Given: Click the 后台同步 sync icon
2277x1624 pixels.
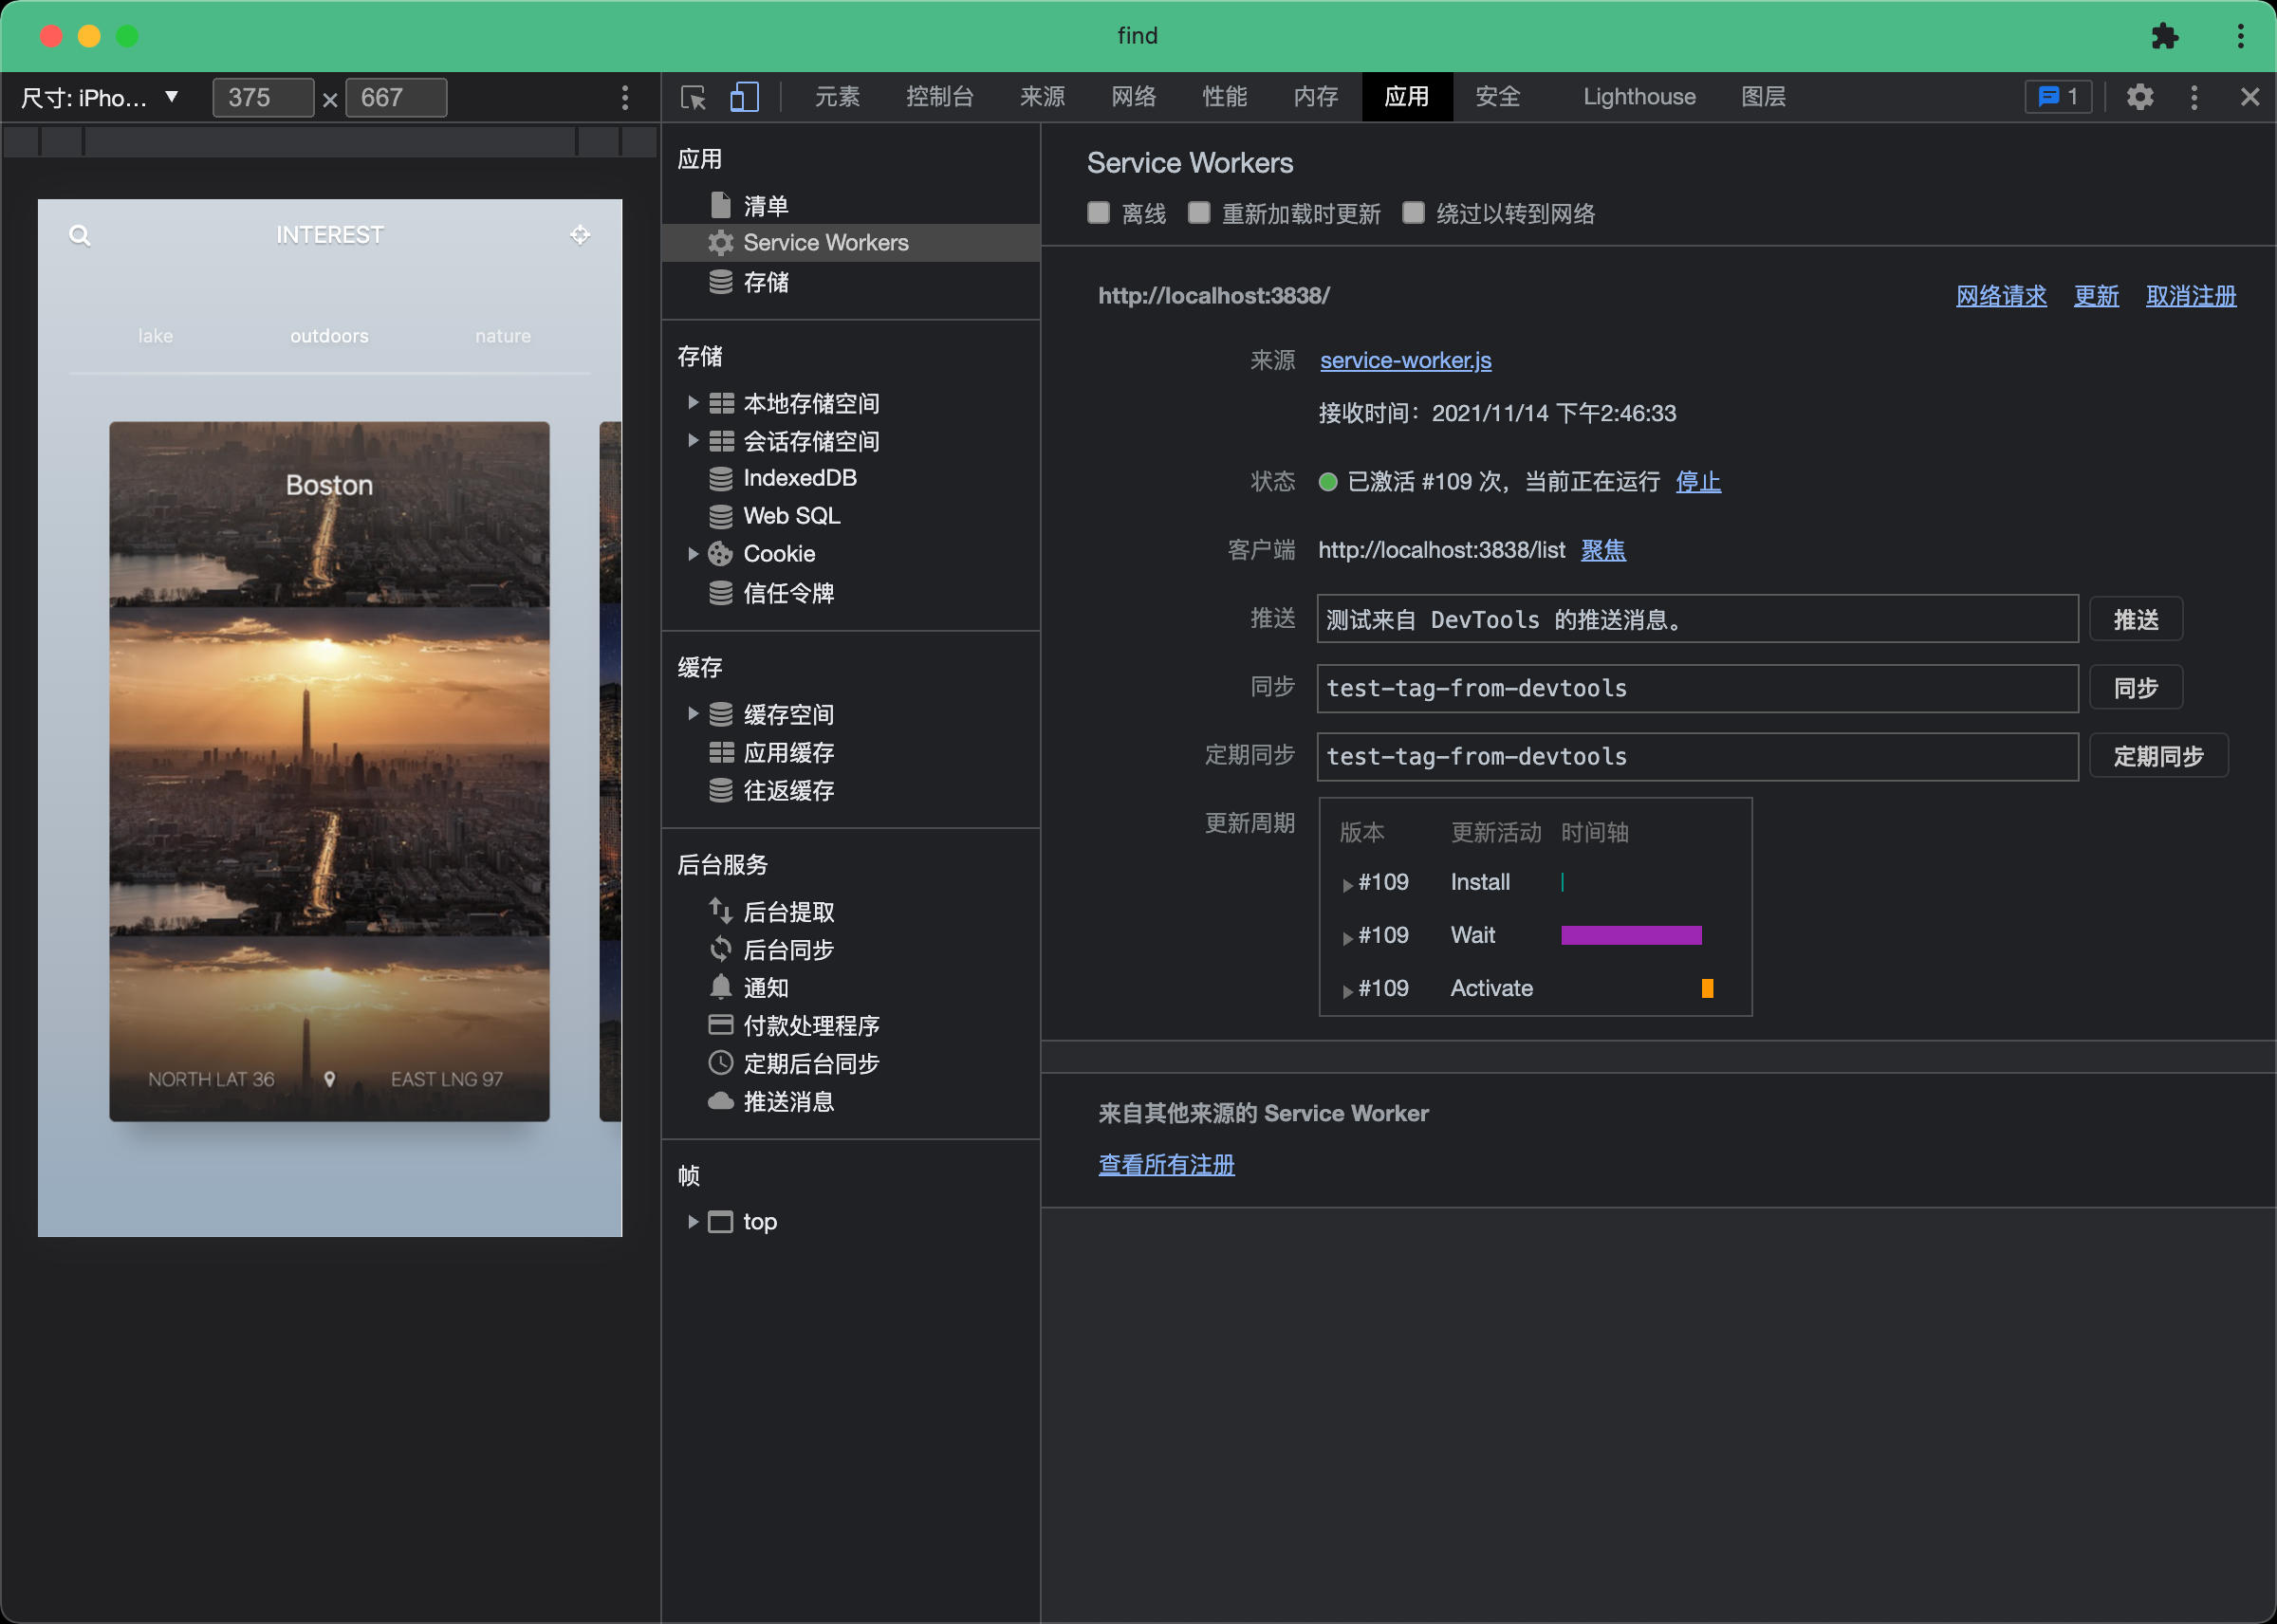Looking at the screenshot, I should pyautogui.click(x=719, y=949).
